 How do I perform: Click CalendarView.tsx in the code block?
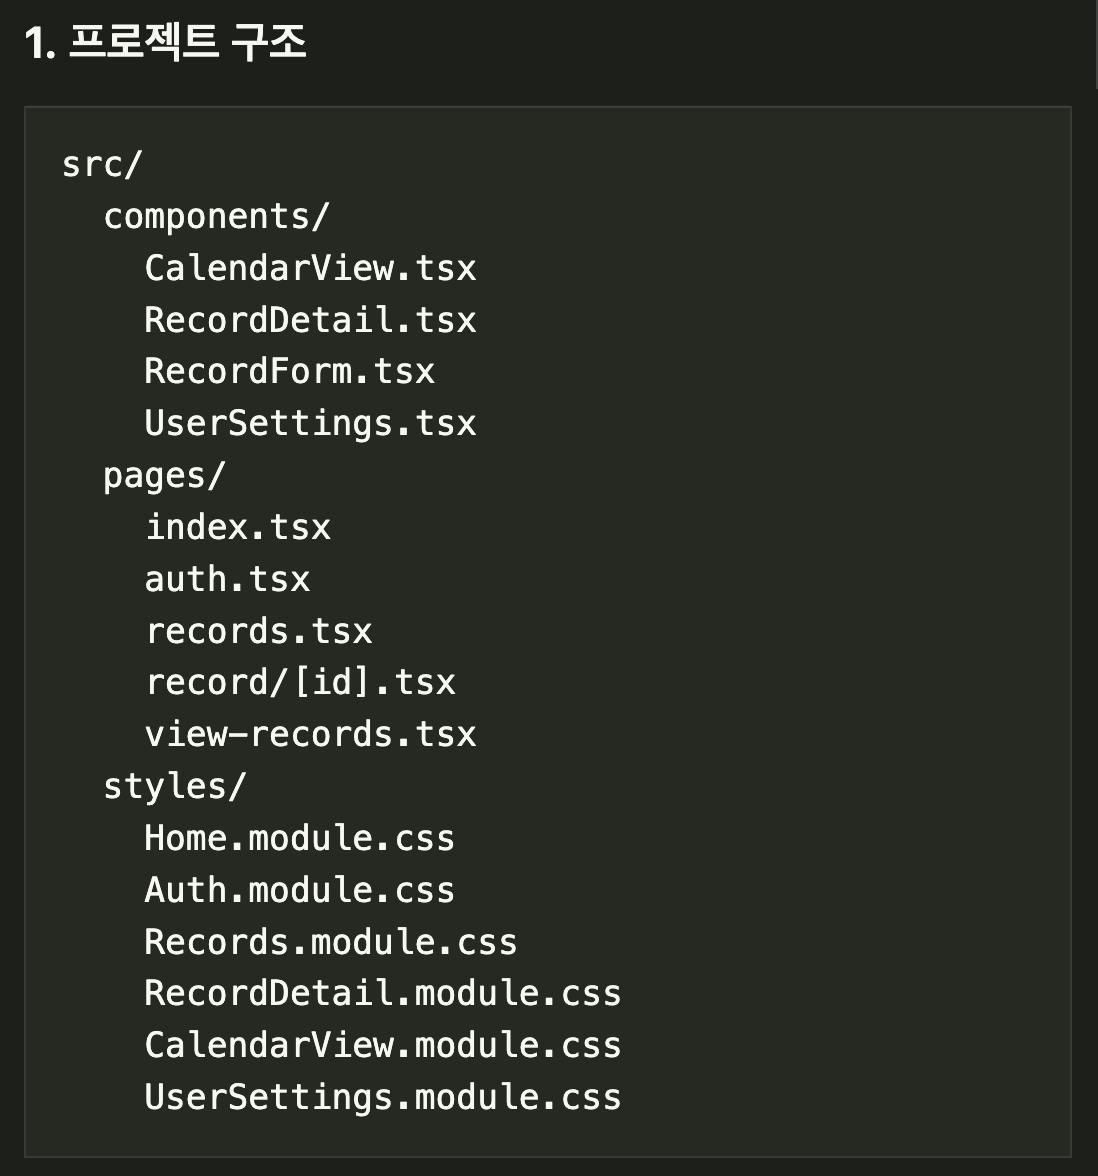tap(310, 268)
